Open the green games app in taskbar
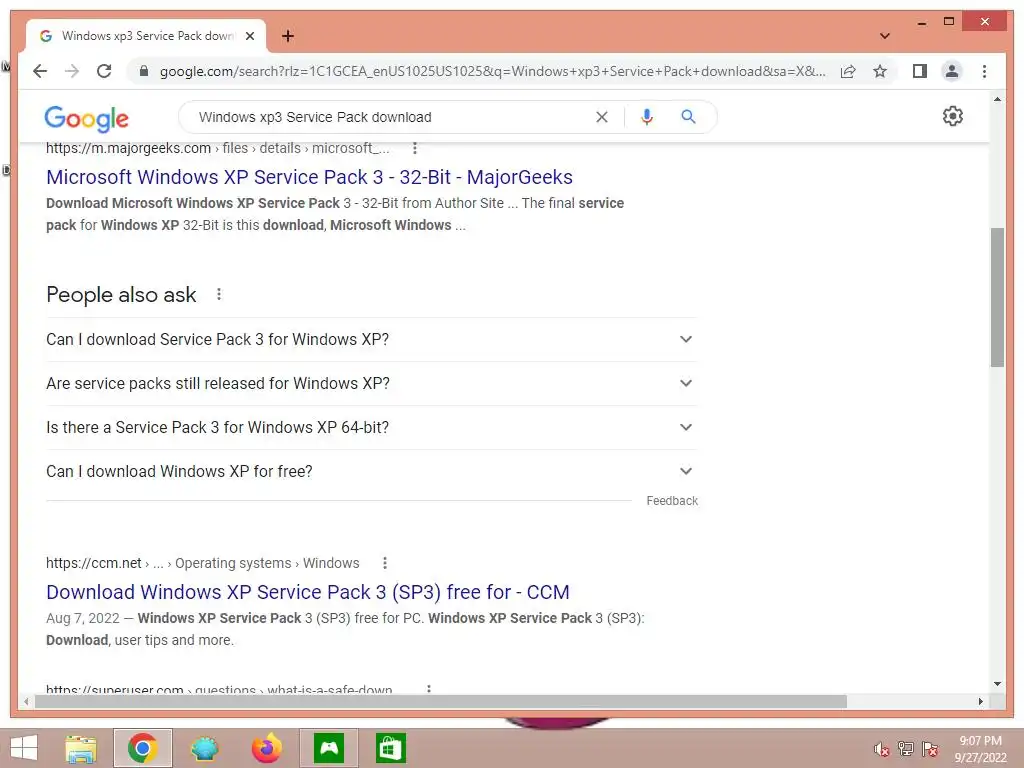 (328, 748)
